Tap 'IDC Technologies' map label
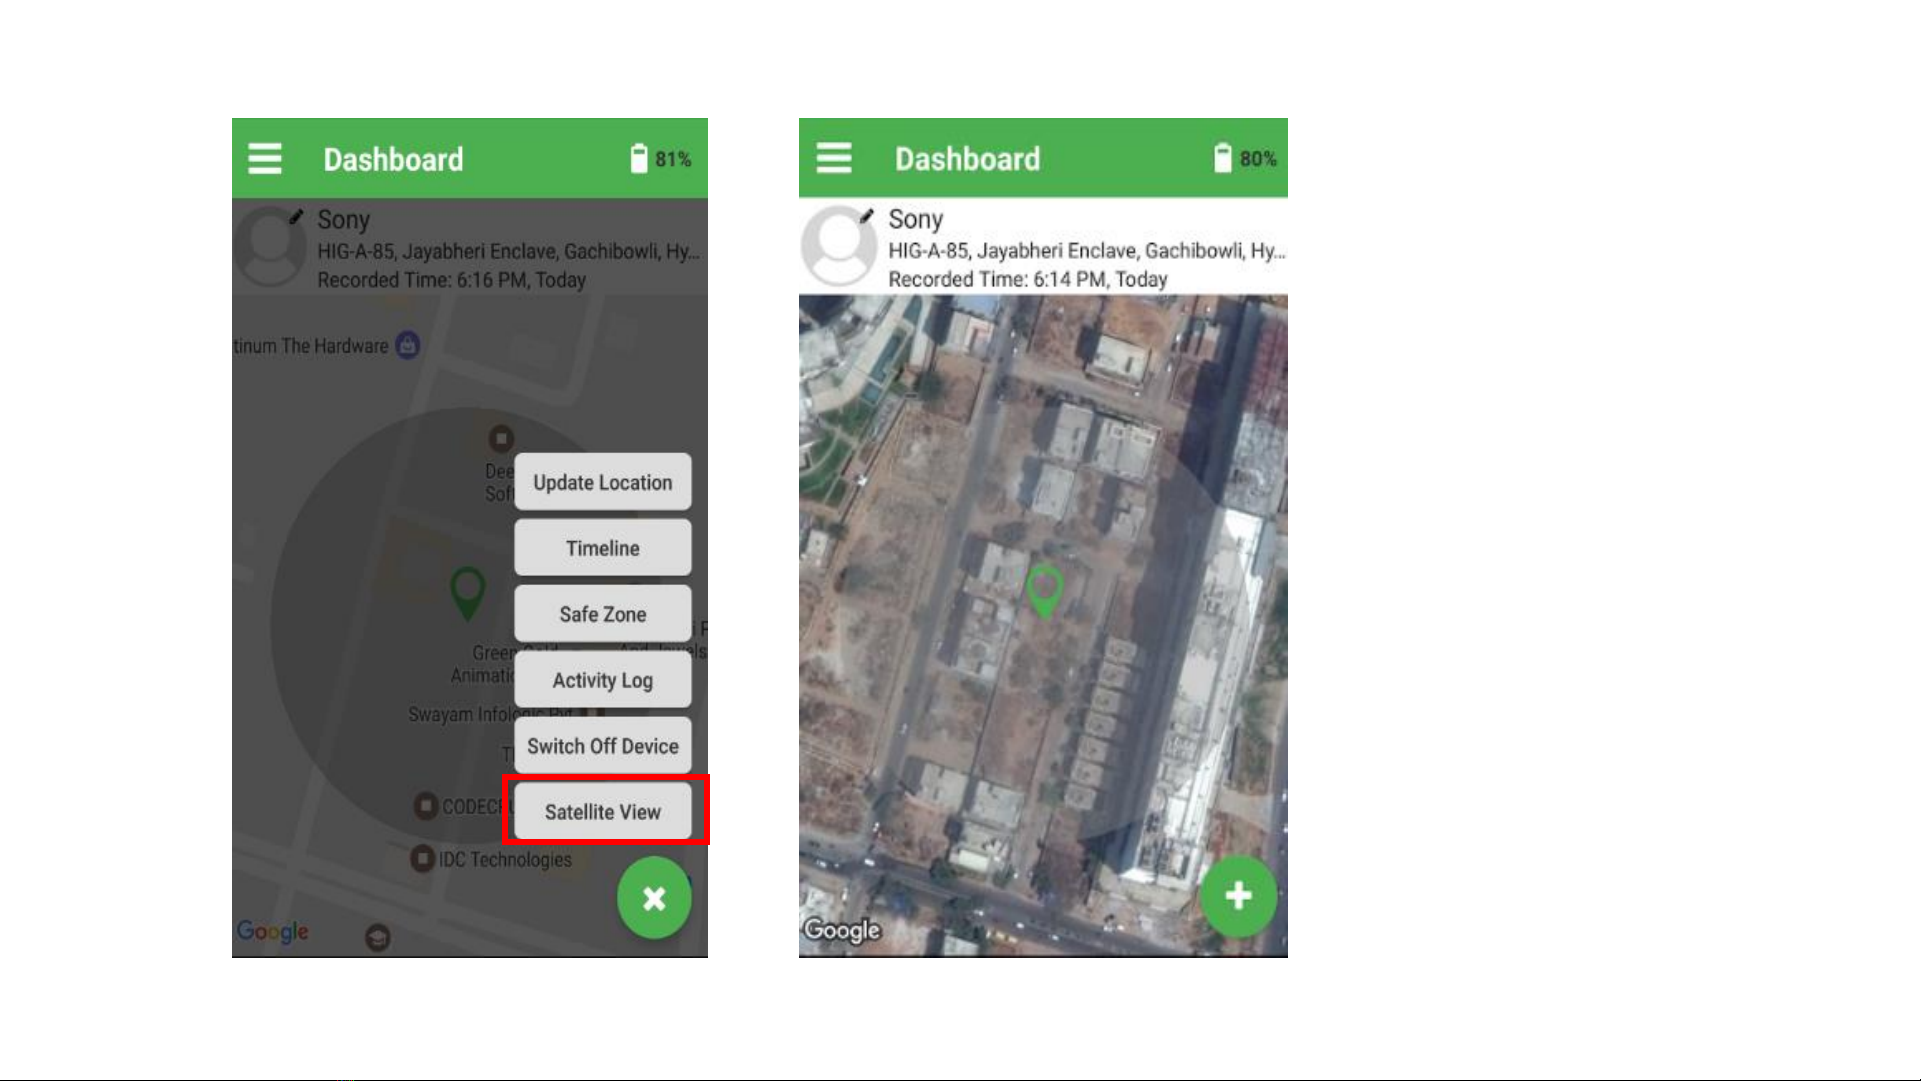This screenshot has height=1081, width=1921. (x=505, y=860)
